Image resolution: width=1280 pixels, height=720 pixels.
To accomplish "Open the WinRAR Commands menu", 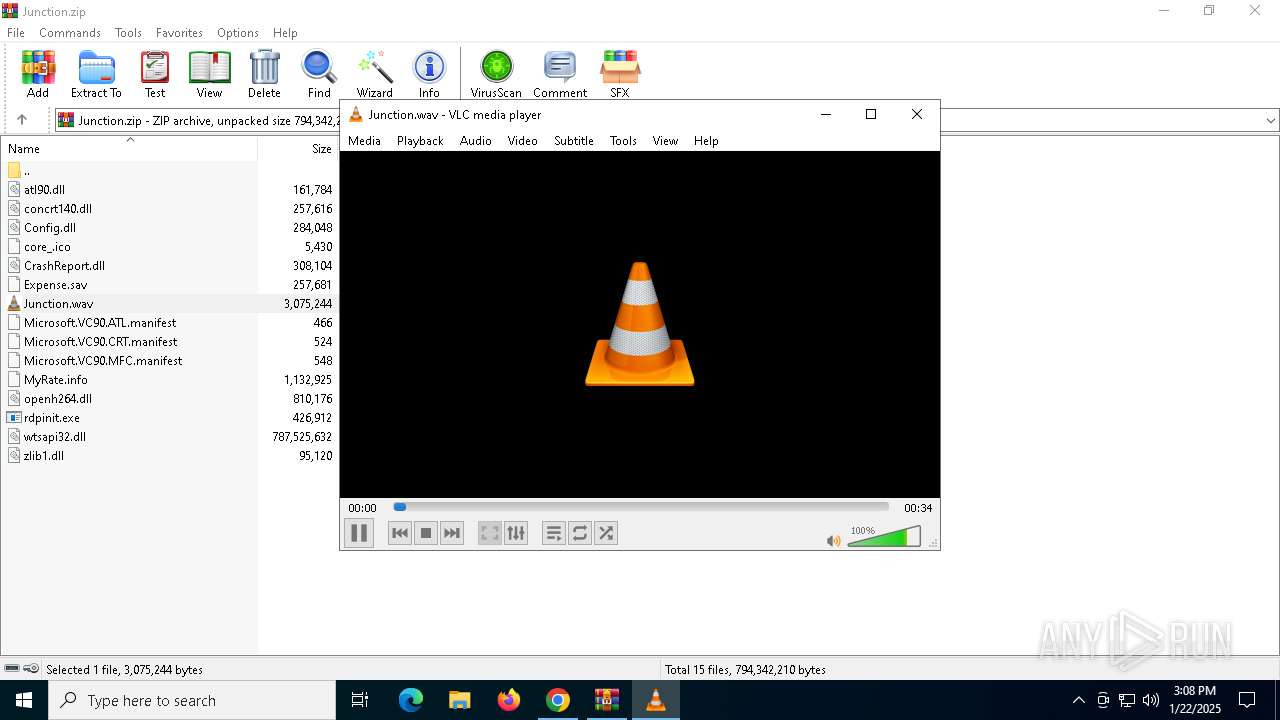I will click(x=70, y=33).
